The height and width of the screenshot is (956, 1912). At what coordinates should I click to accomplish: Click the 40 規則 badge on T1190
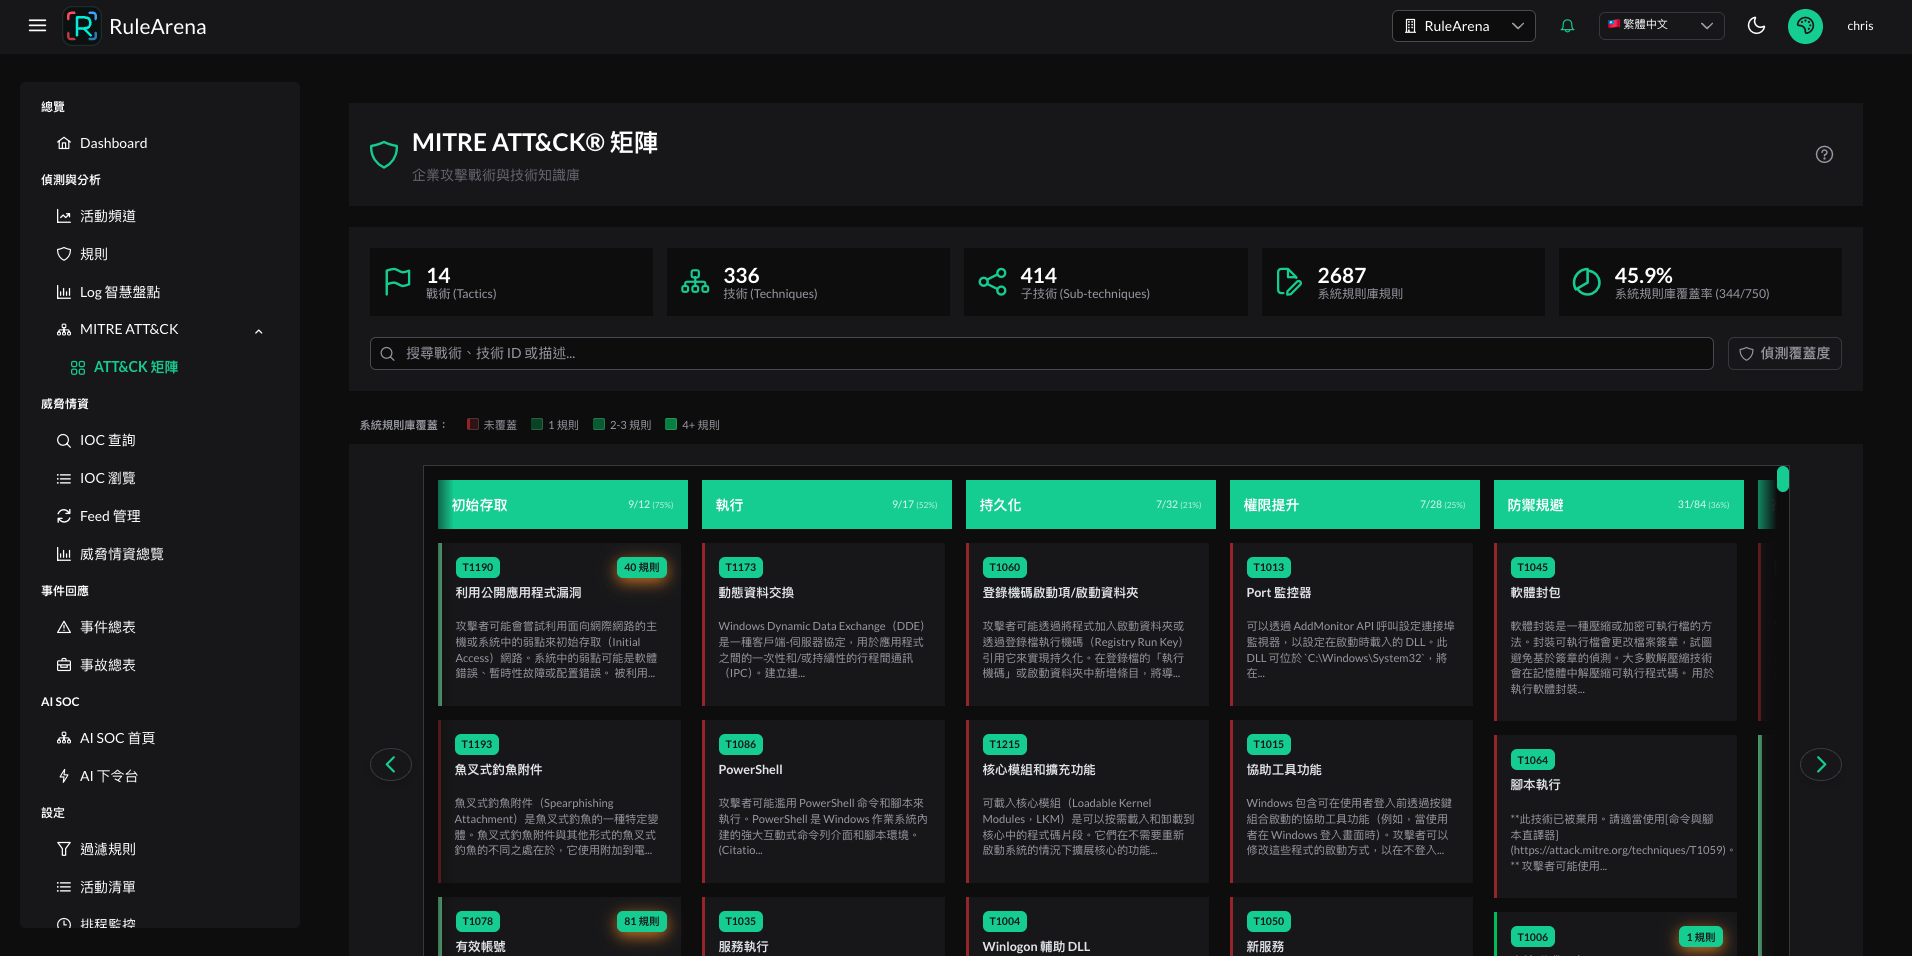[641, 567]
